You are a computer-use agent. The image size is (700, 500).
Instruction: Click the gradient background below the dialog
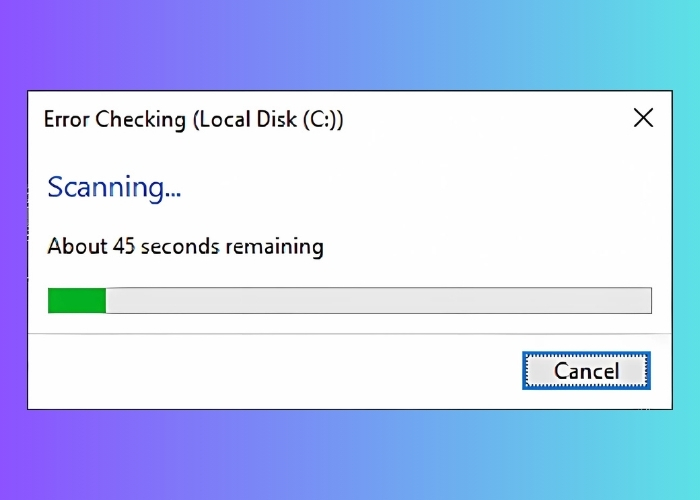point(350,455)
